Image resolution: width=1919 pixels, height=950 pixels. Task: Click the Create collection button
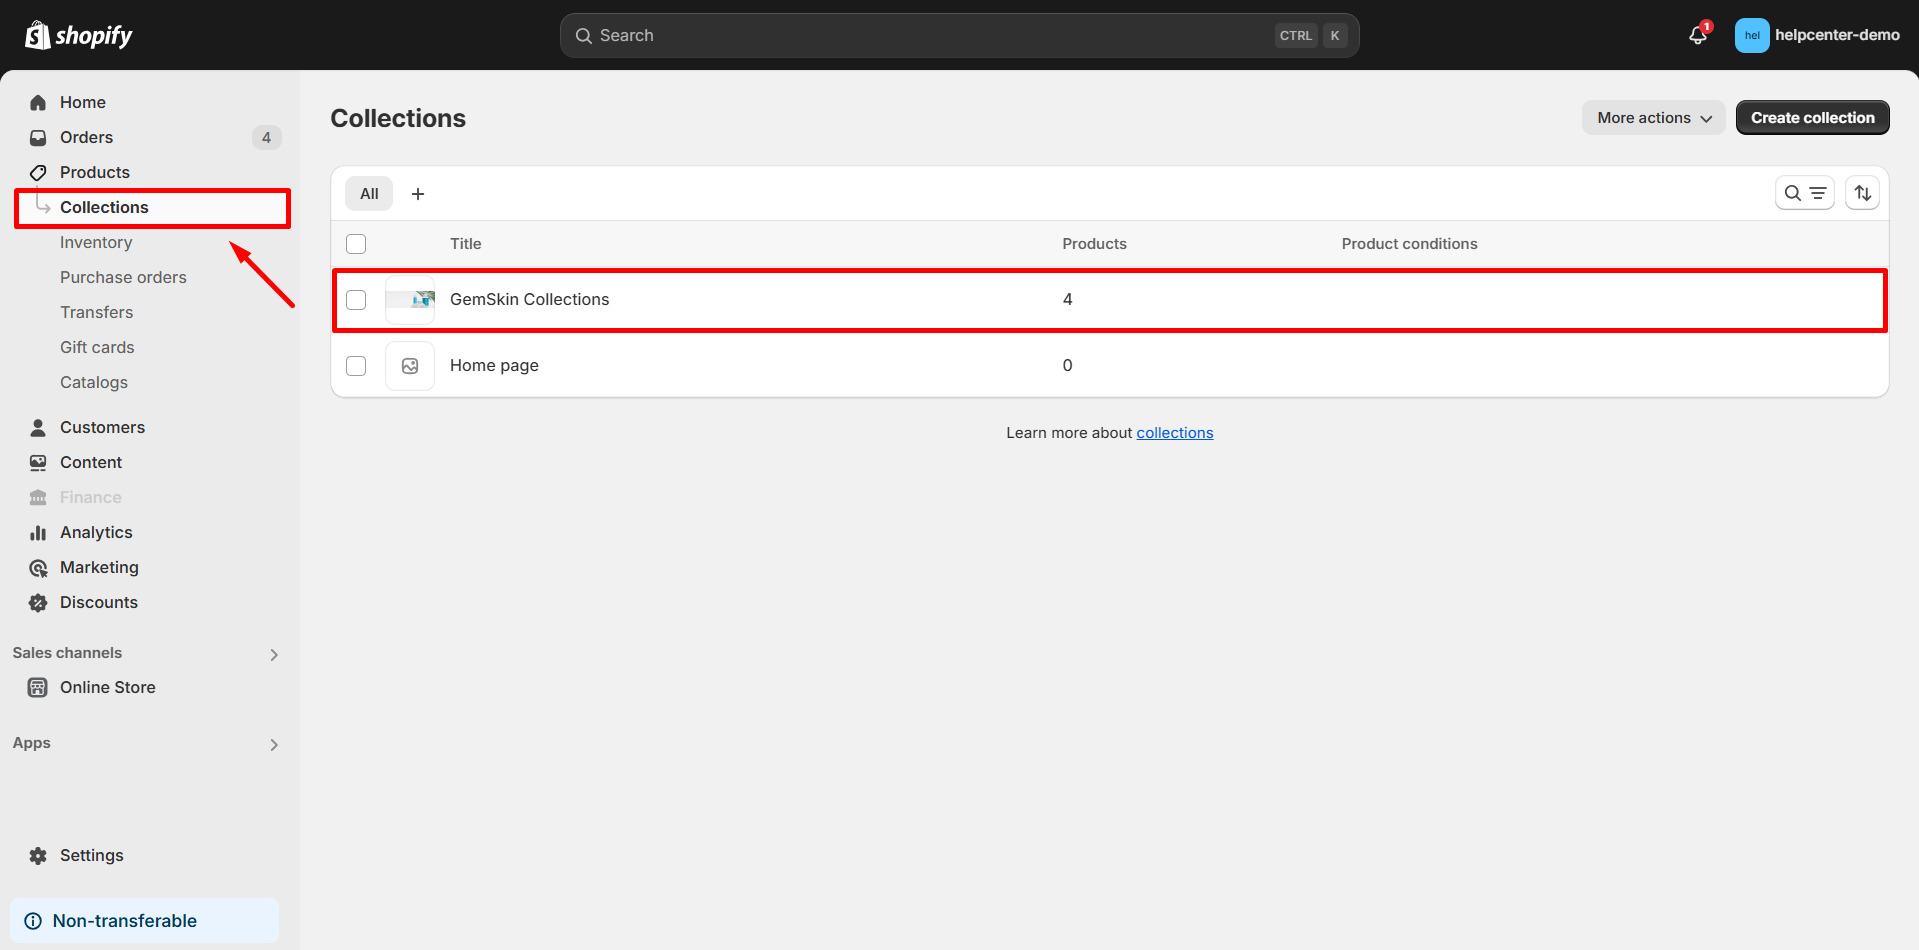pos(1812,118)
